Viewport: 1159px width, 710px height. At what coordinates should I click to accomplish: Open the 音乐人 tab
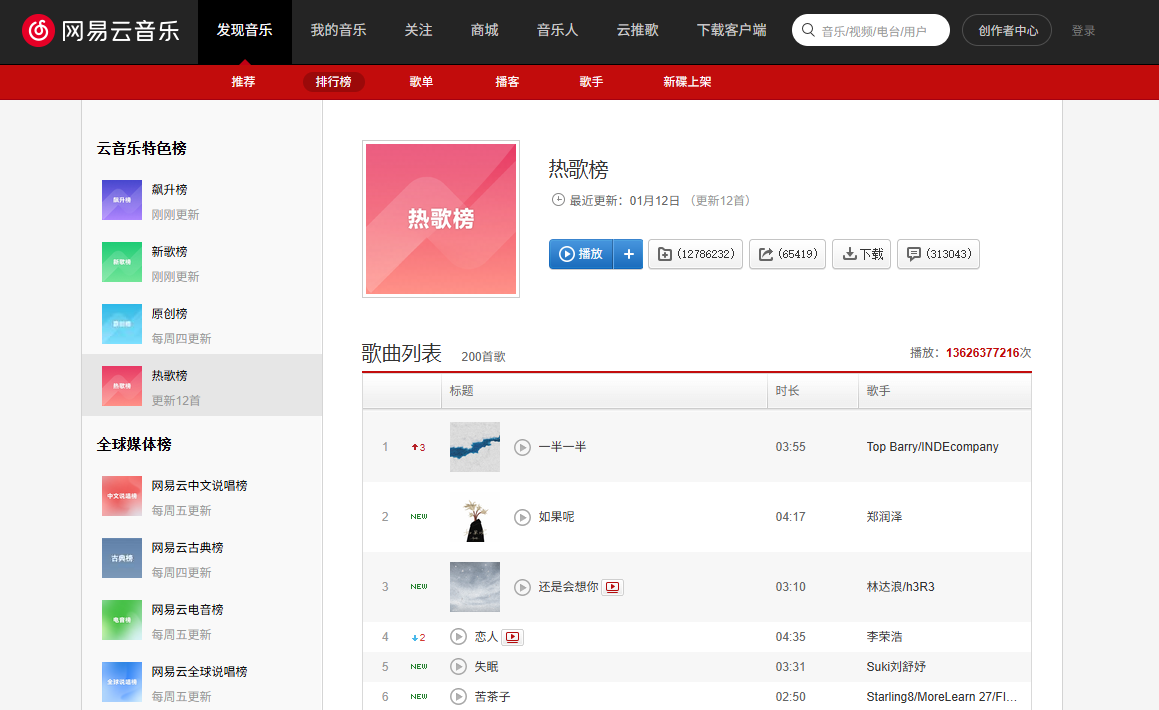pyautogui.click(x=557, y=30)
